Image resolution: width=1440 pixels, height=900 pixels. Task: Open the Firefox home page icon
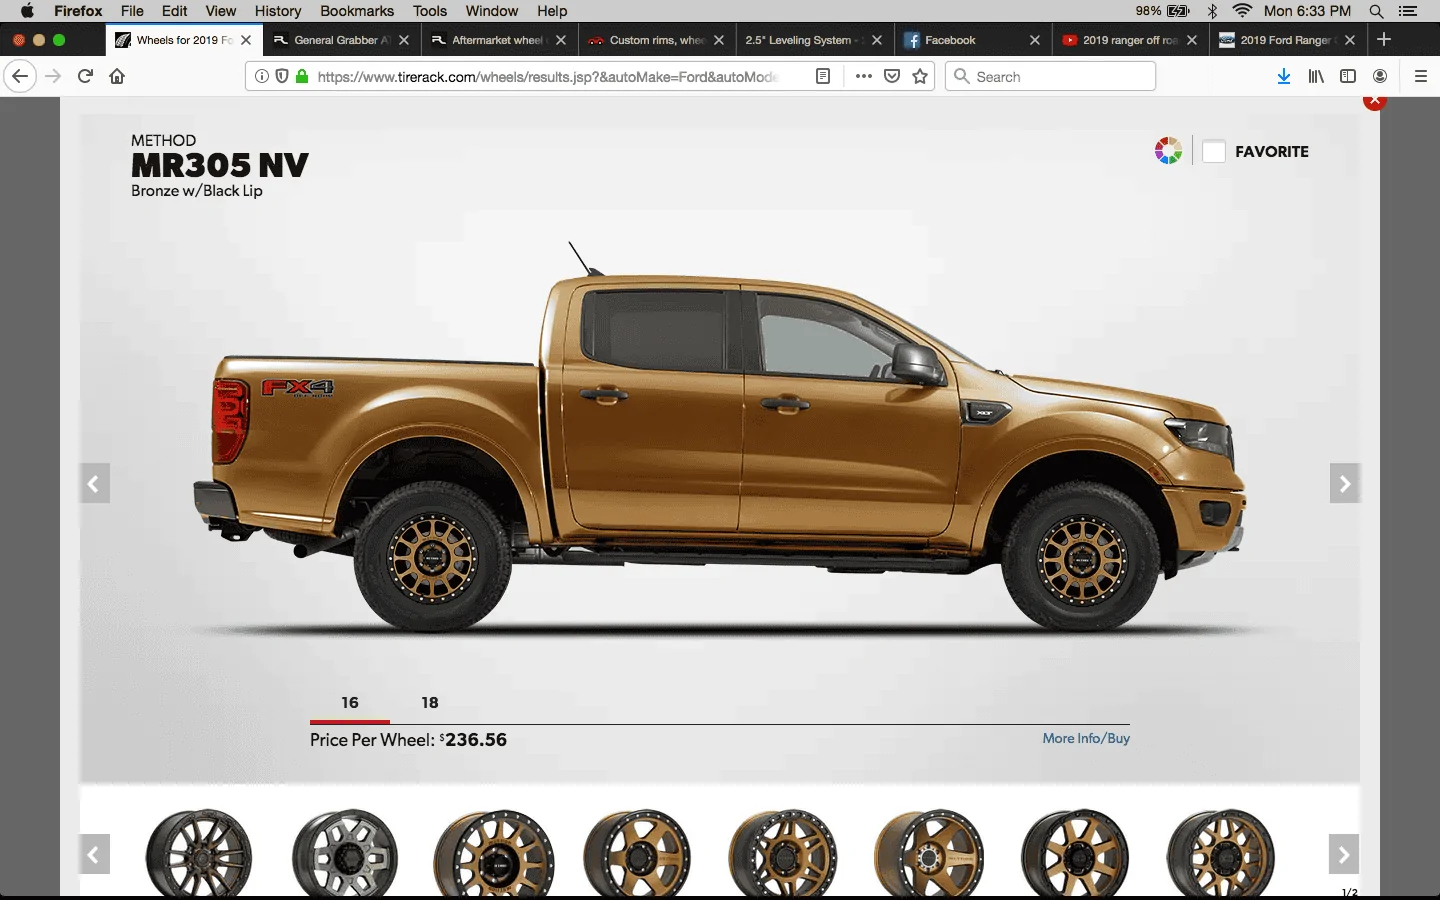click(117, 76)
